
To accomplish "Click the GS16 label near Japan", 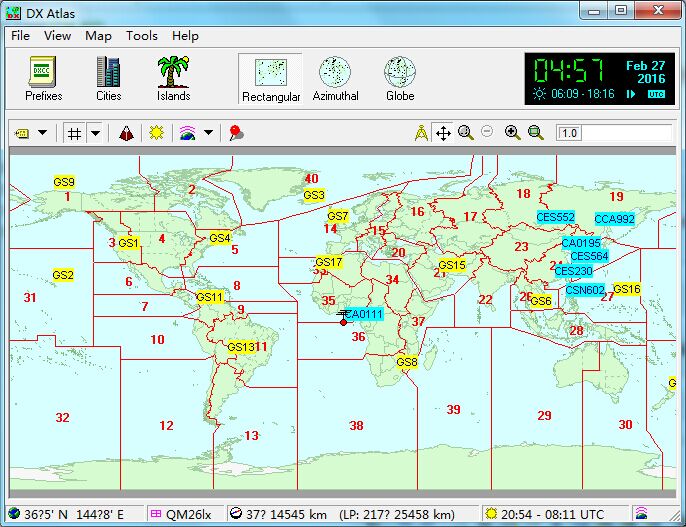I will click(x=627, y=289).
